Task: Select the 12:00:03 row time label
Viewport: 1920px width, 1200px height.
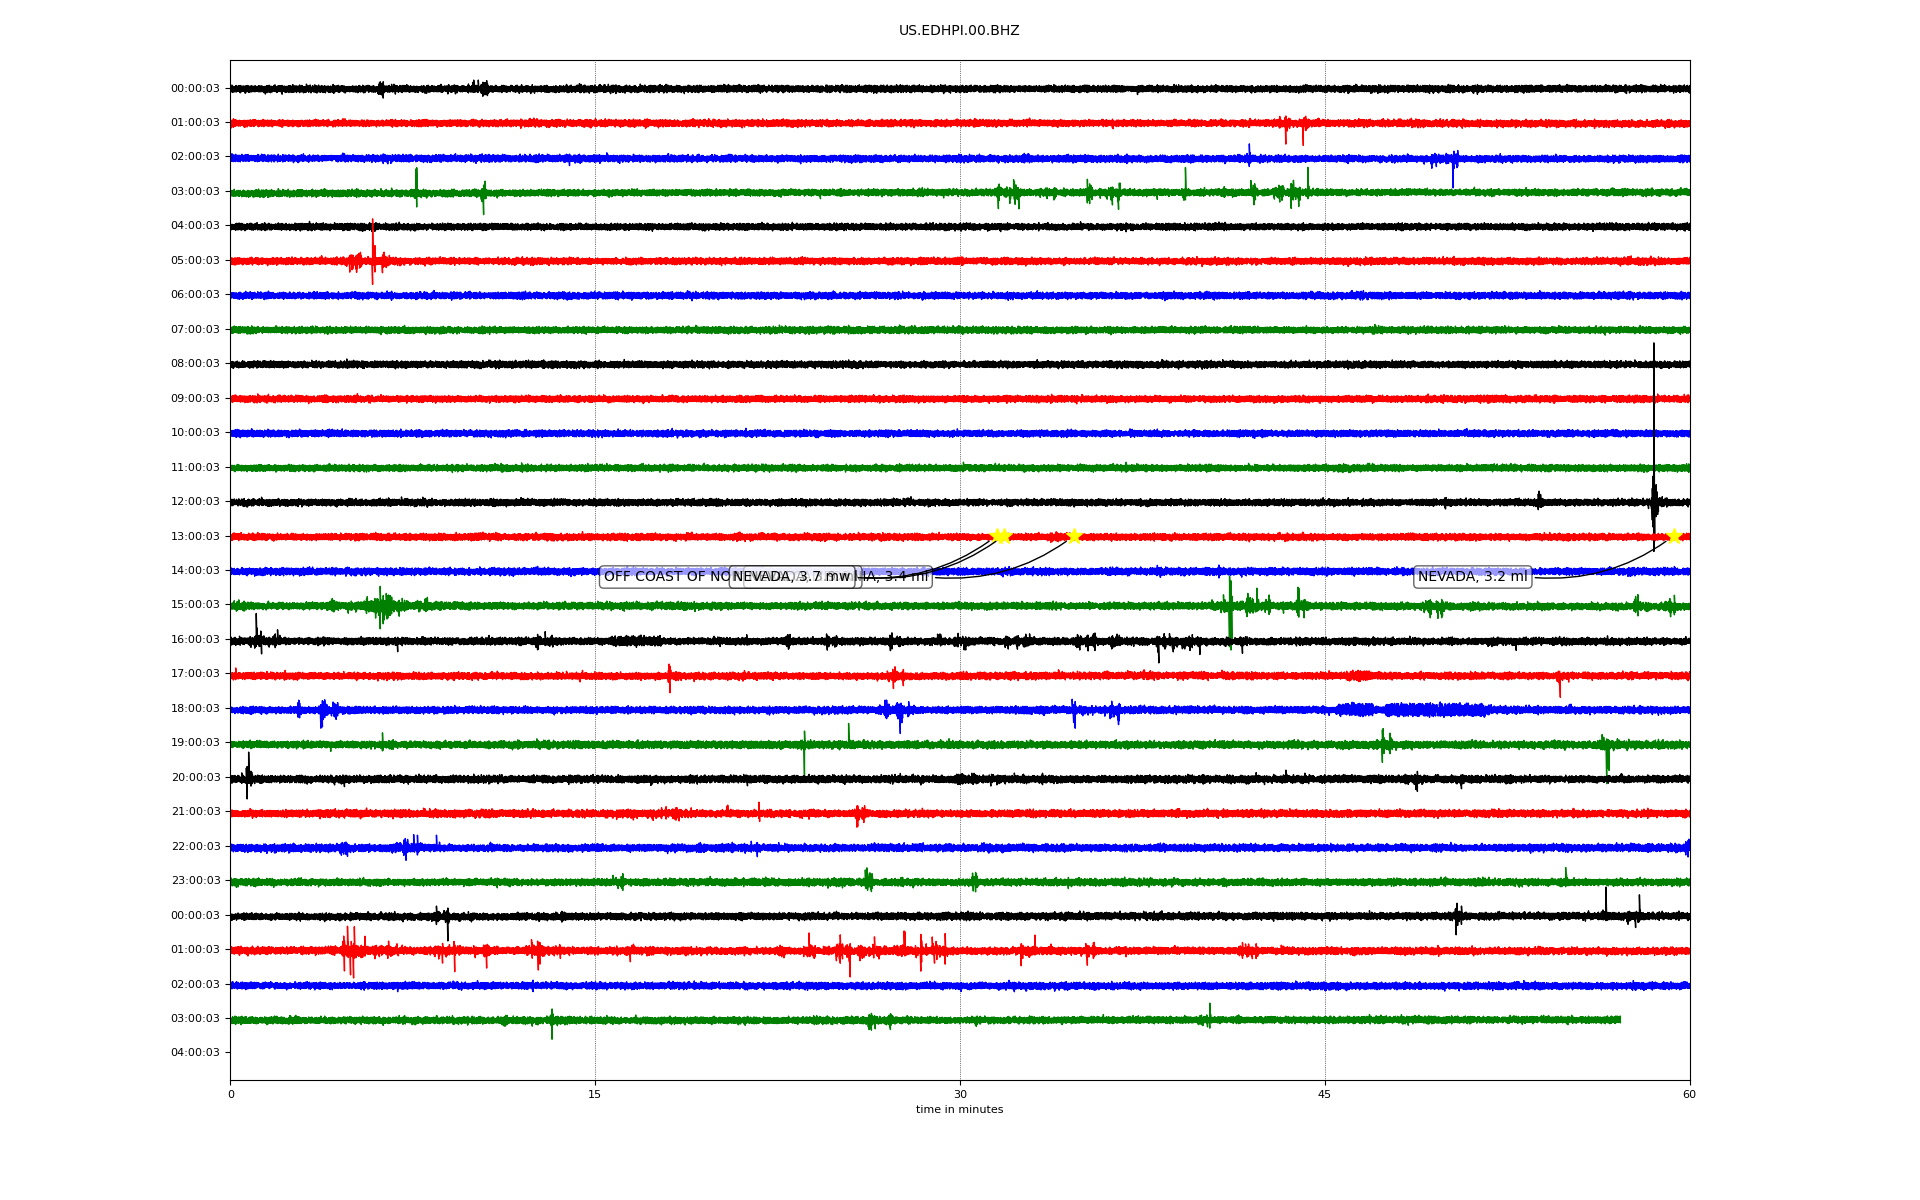Action: click(x=195, y=502)
